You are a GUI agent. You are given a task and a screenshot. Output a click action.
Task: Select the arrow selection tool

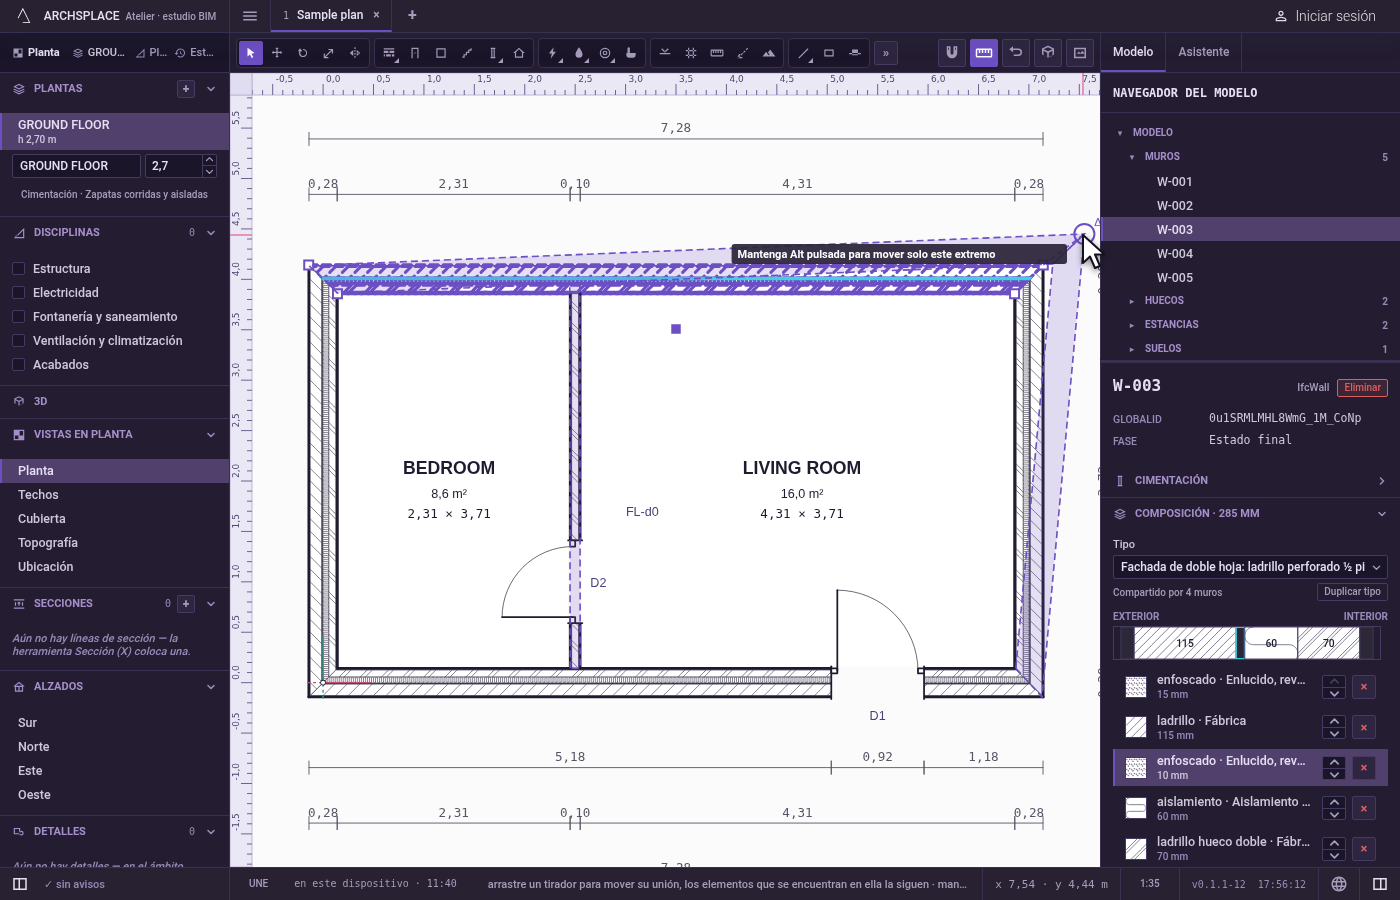(x=251, y=53)
